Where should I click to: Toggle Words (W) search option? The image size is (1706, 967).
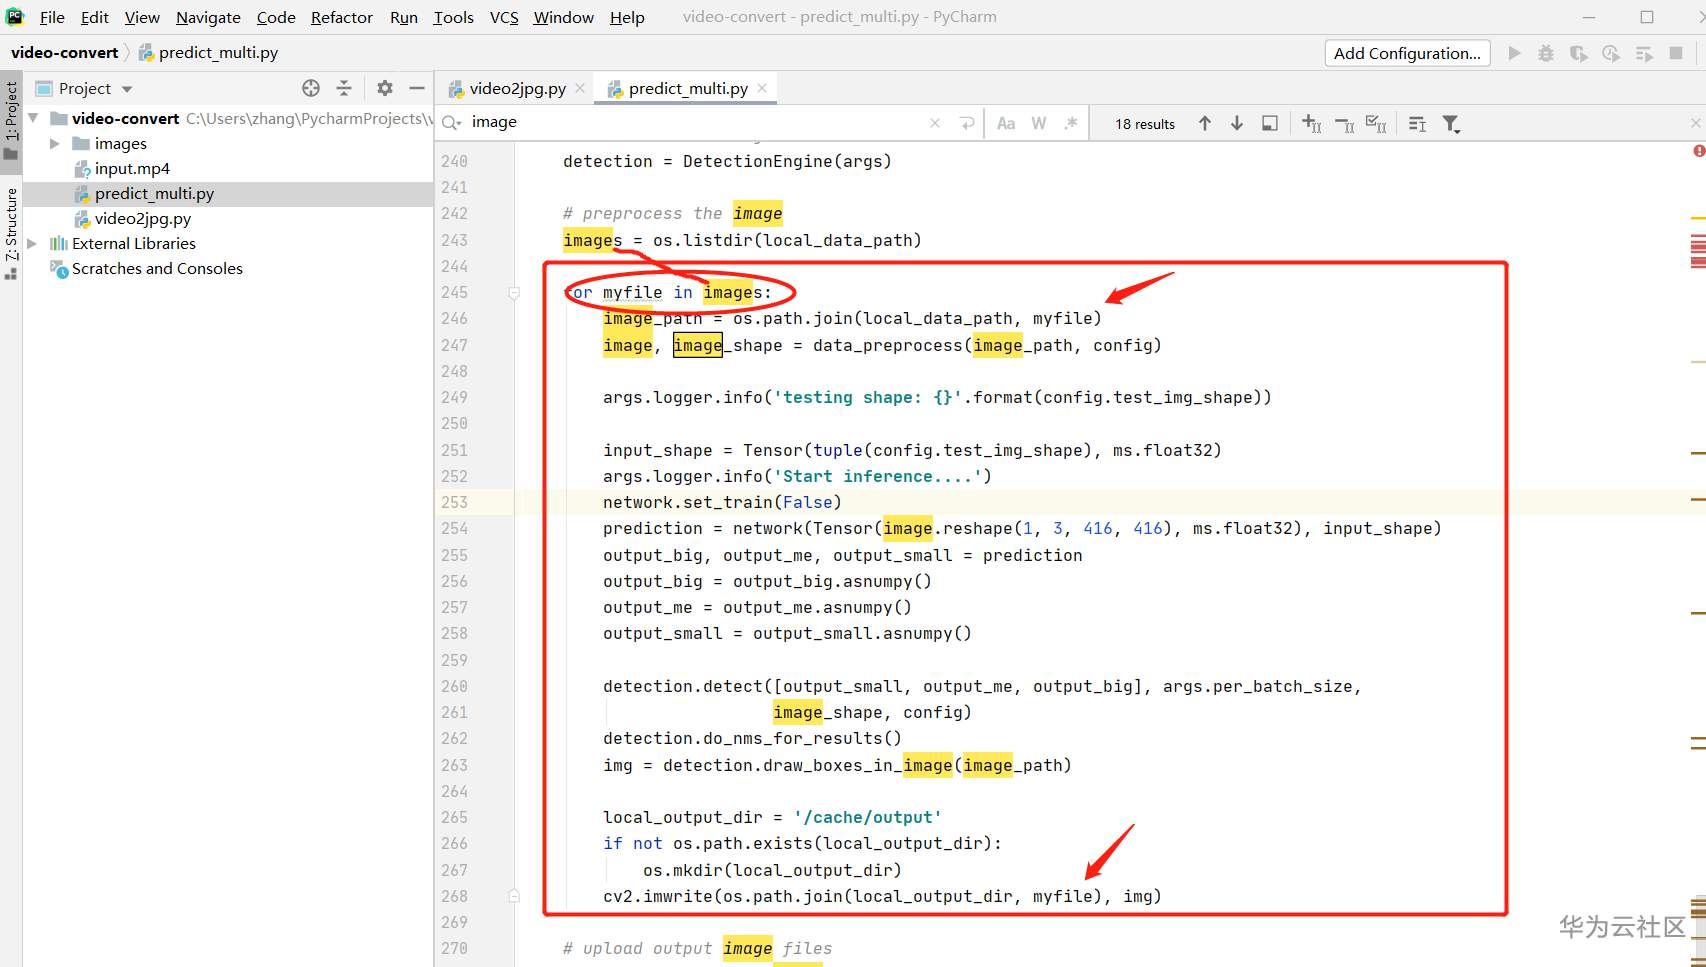pos(1039,123)
